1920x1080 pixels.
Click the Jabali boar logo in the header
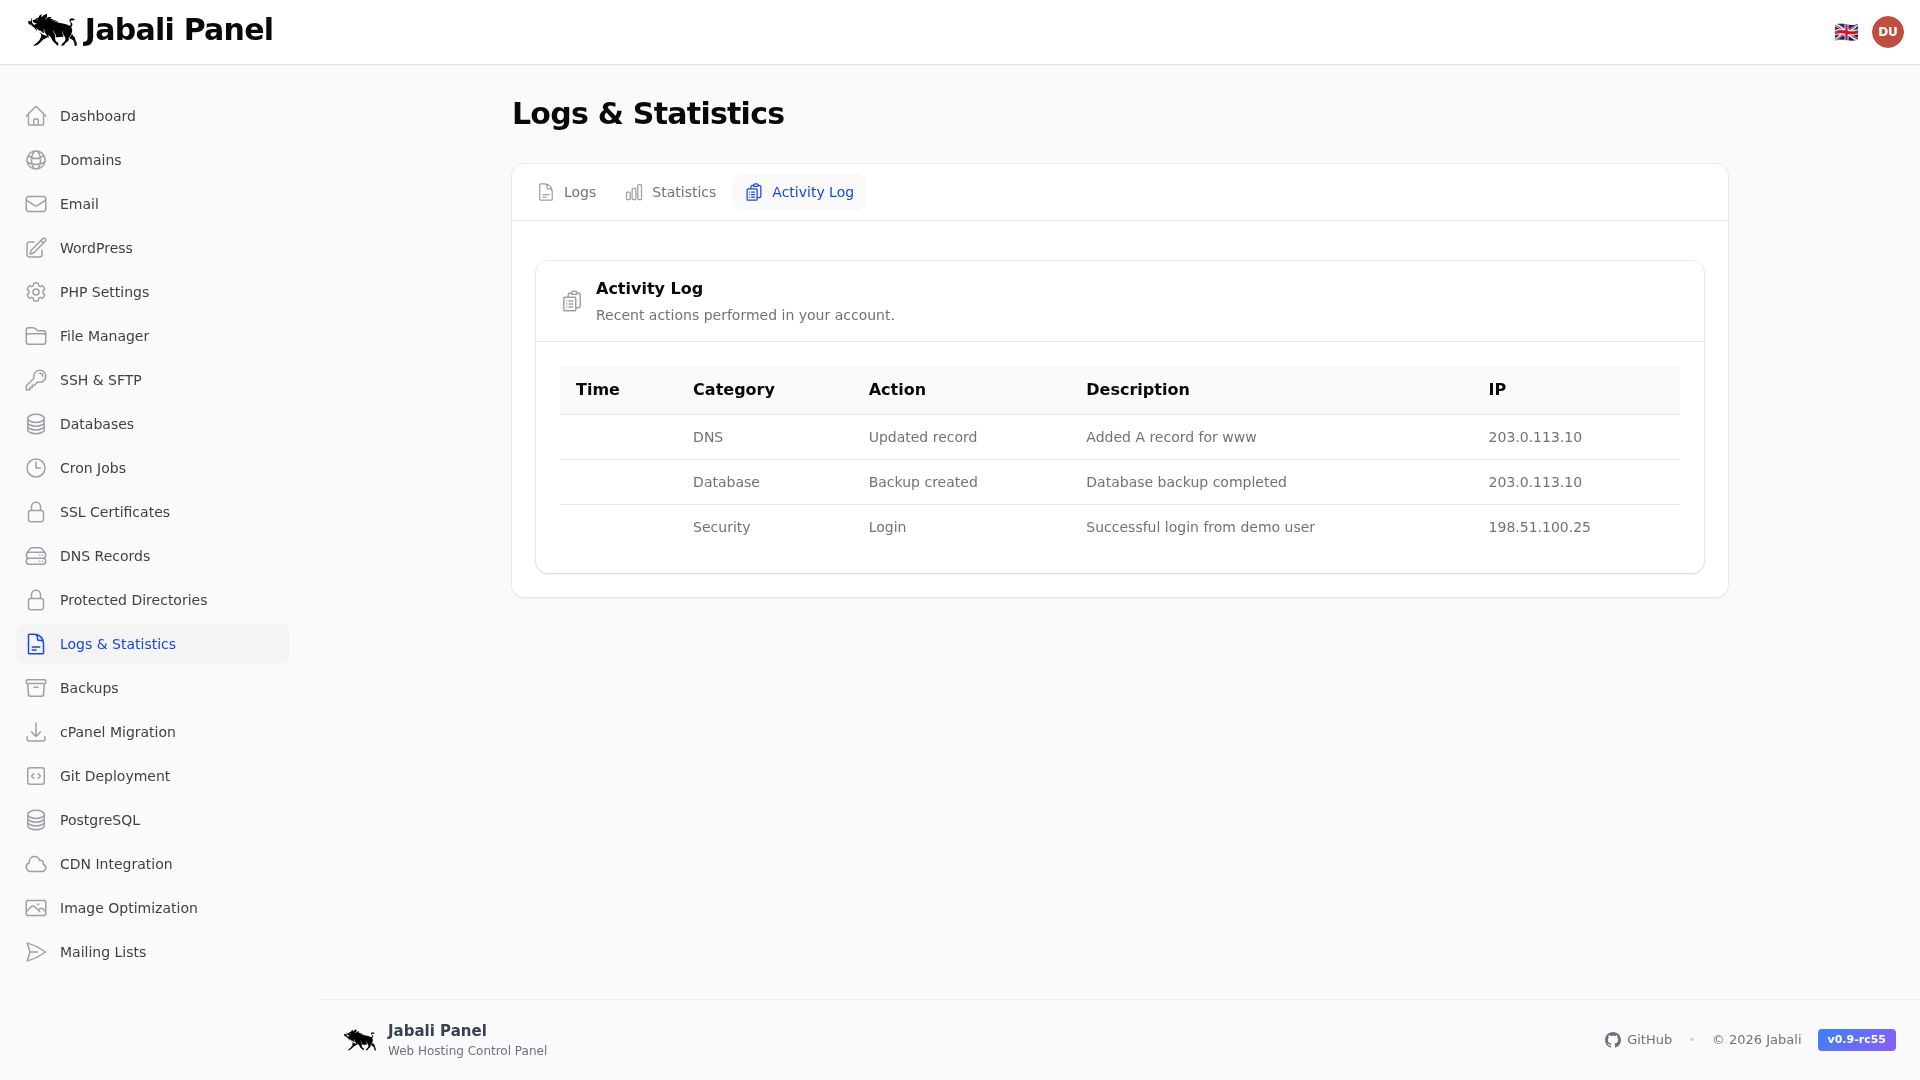coord(52,30)
